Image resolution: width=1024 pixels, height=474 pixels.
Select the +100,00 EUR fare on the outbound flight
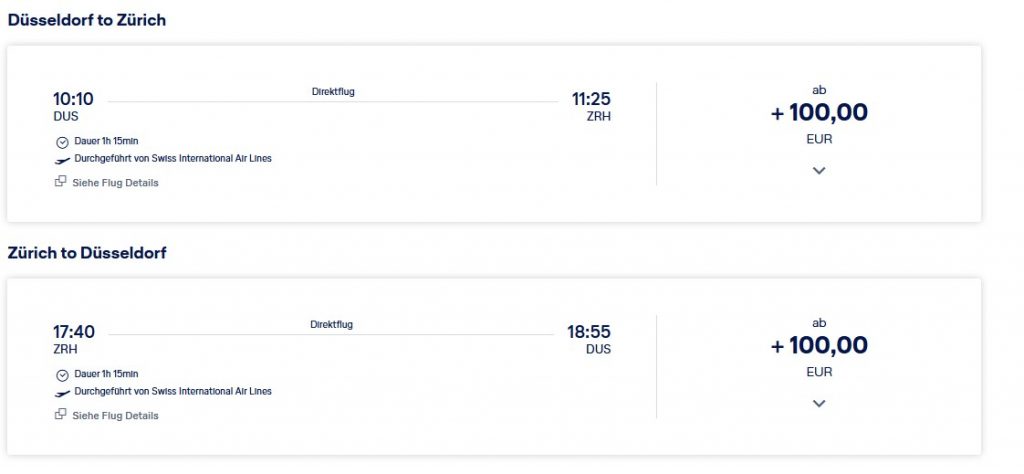819,113
